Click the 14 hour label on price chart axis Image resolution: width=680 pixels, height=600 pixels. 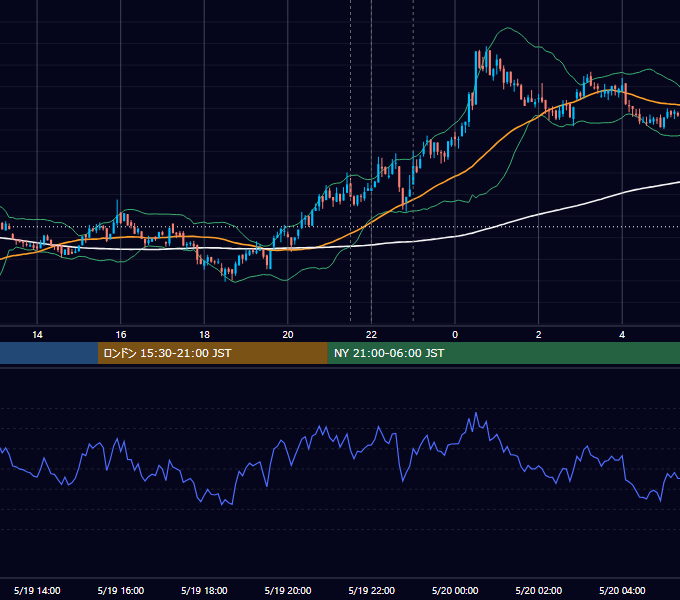point(37,335)
